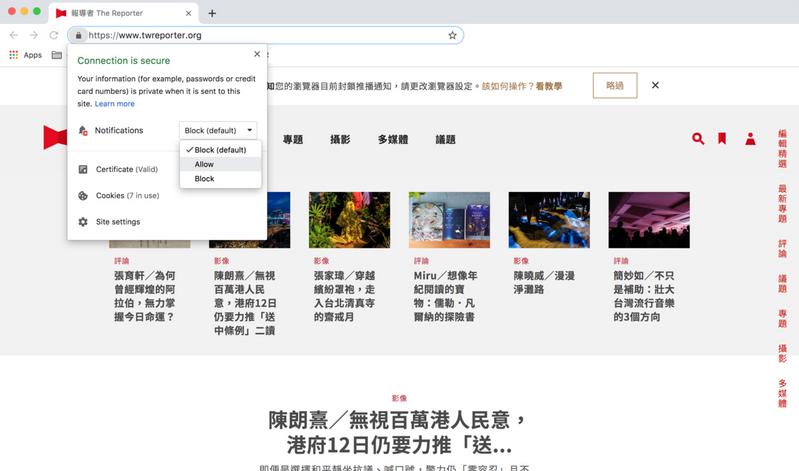Screen dimensions: 799x471
Task: Close the Connection is secure popup
Action: (257, 54)
